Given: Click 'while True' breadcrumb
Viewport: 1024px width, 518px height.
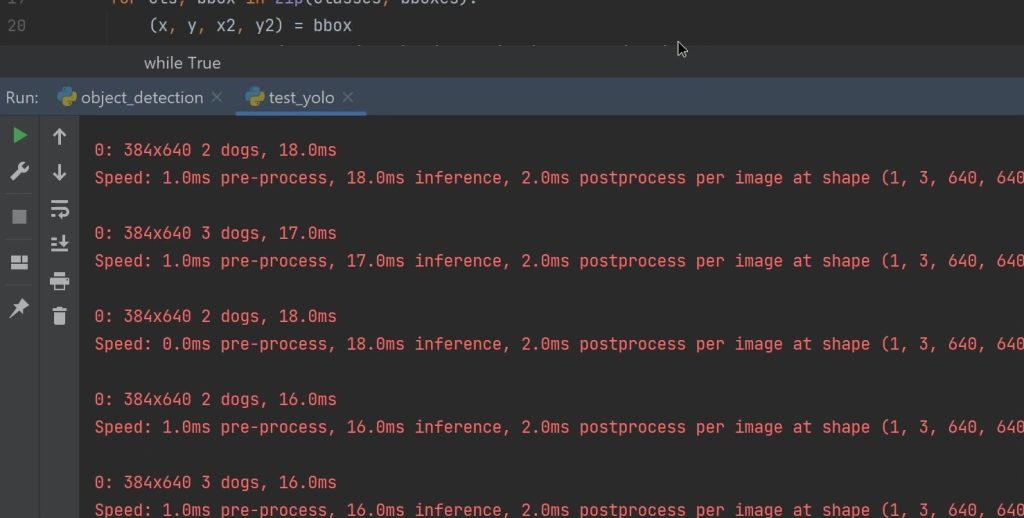Looking at the screenshot, I should (x=182, y=63).
